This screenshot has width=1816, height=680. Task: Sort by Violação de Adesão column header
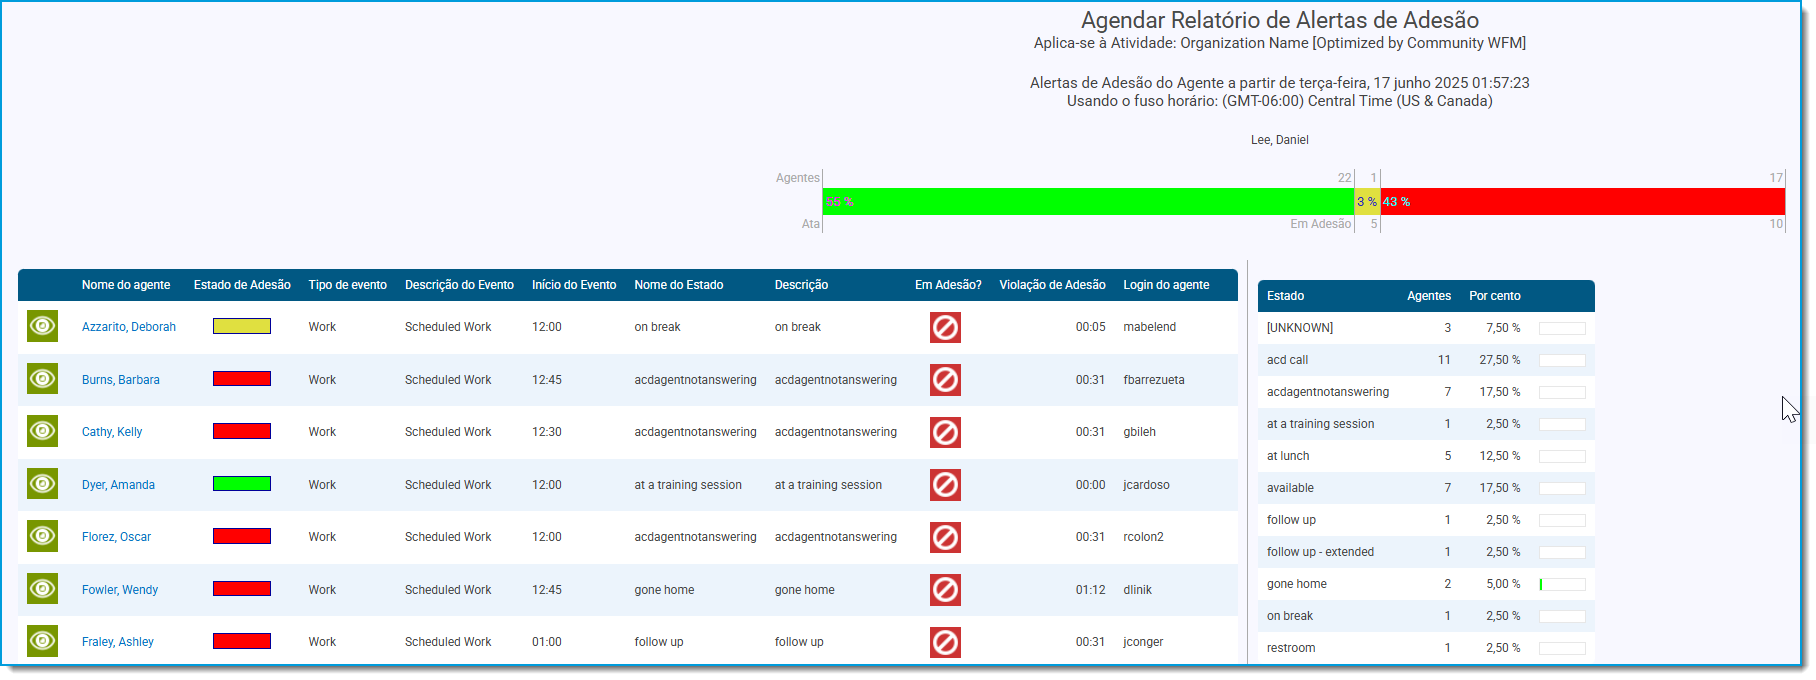pos(1052,285)
